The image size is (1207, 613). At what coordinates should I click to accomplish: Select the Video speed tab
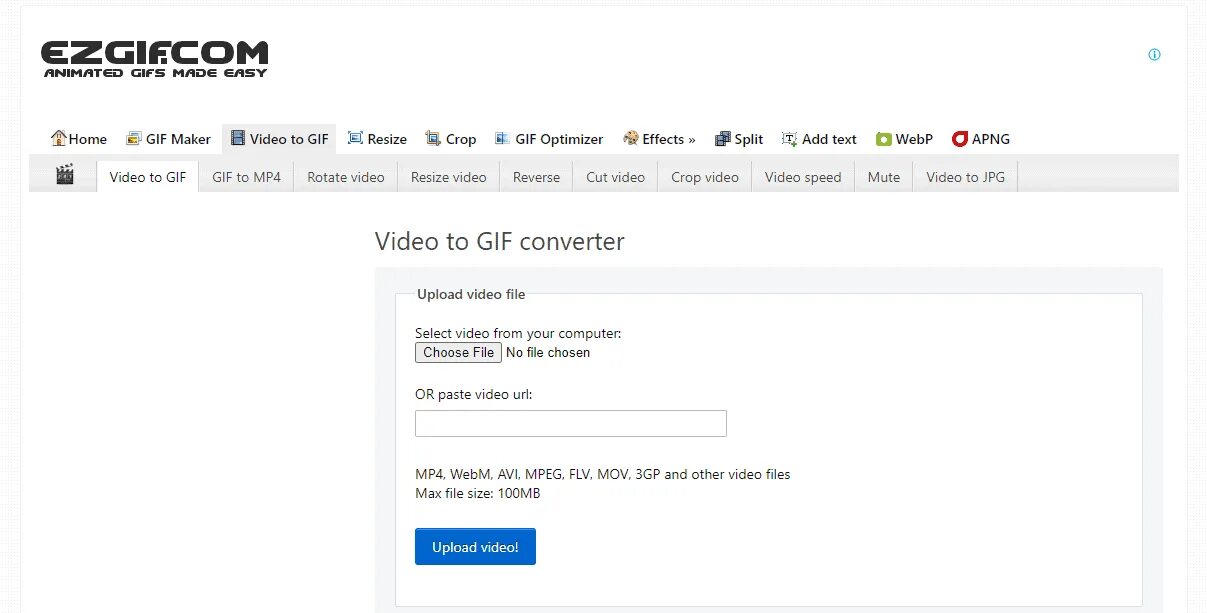click(802, 176)
